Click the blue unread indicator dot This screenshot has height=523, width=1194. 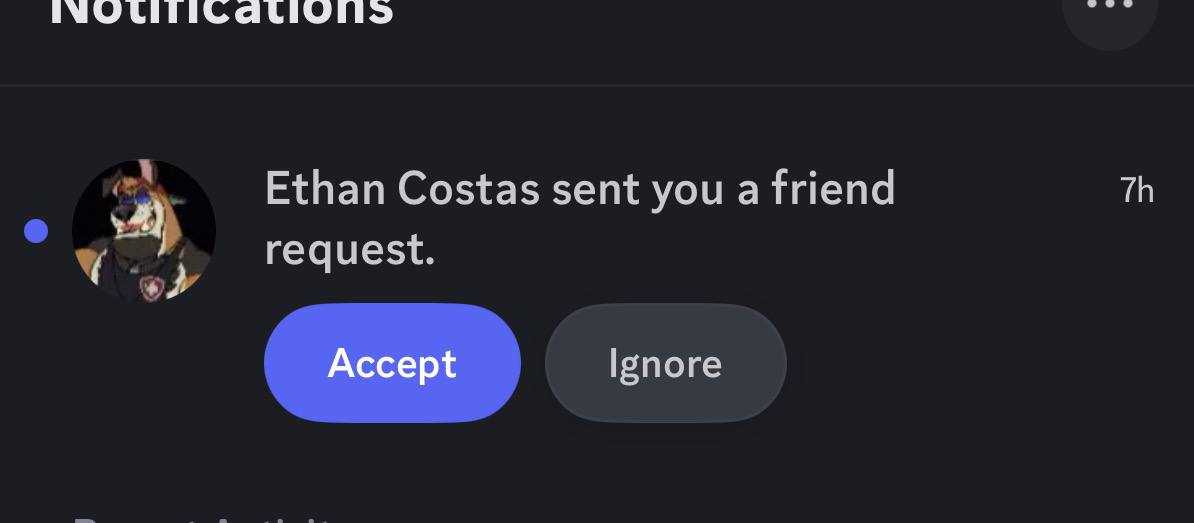(36, 231)
